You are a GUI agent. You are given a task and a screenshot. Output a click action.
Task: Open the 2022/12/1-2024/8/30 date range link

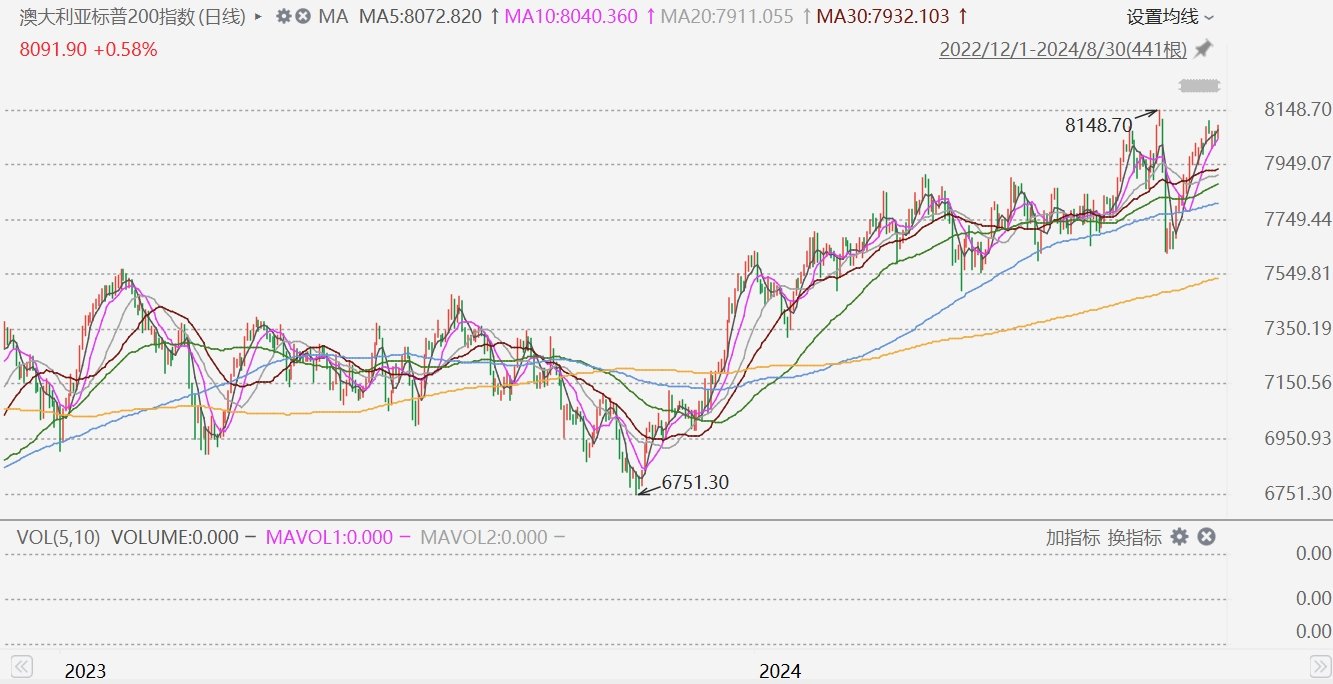[x=1063, y=49]
